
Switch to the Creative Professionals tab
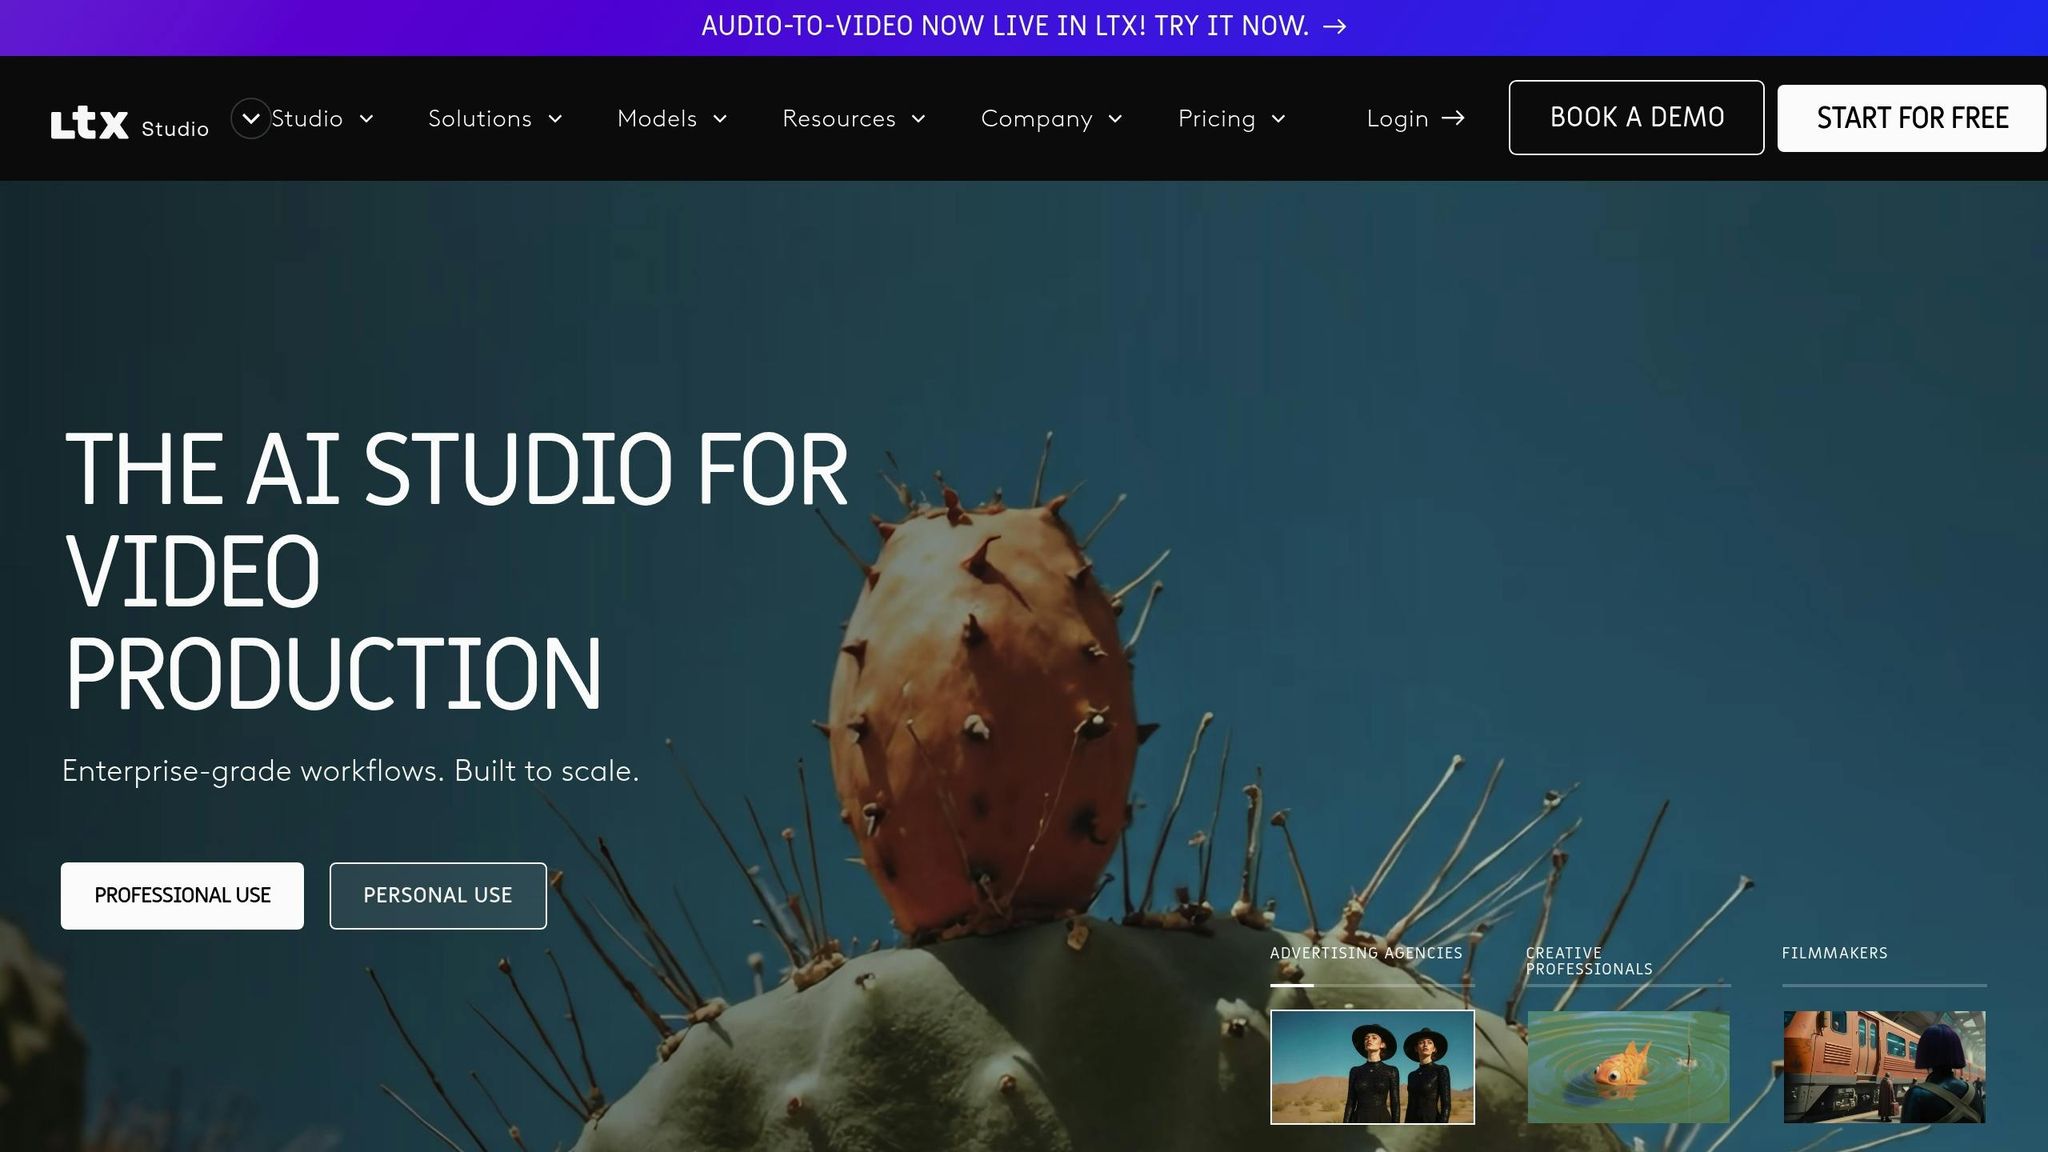click(x=1588, y=960)
